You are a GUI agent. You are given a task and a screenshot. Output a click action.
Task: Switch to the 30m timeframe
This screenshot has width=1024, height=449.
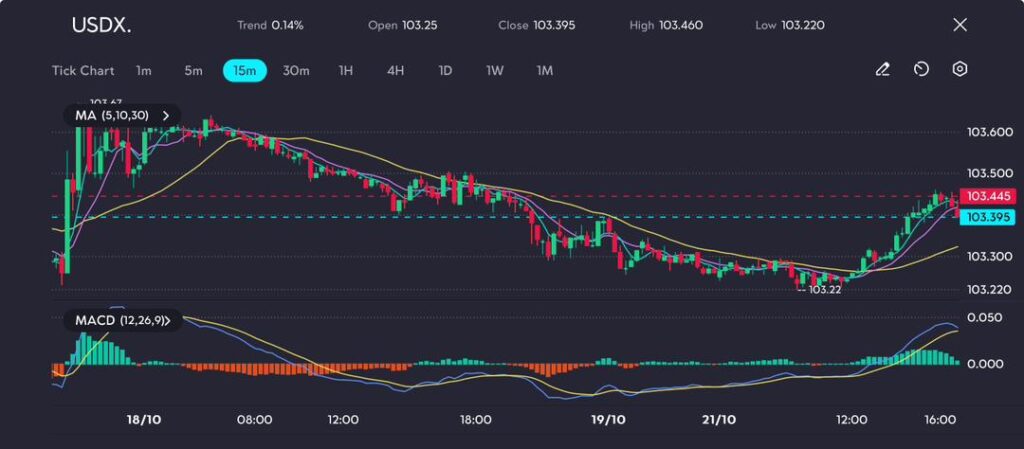(x=296, y=71)
